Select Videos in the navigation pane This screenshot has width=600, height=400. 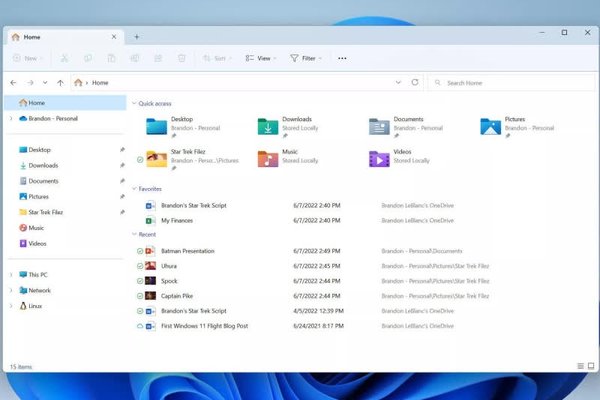coord(65,243)
